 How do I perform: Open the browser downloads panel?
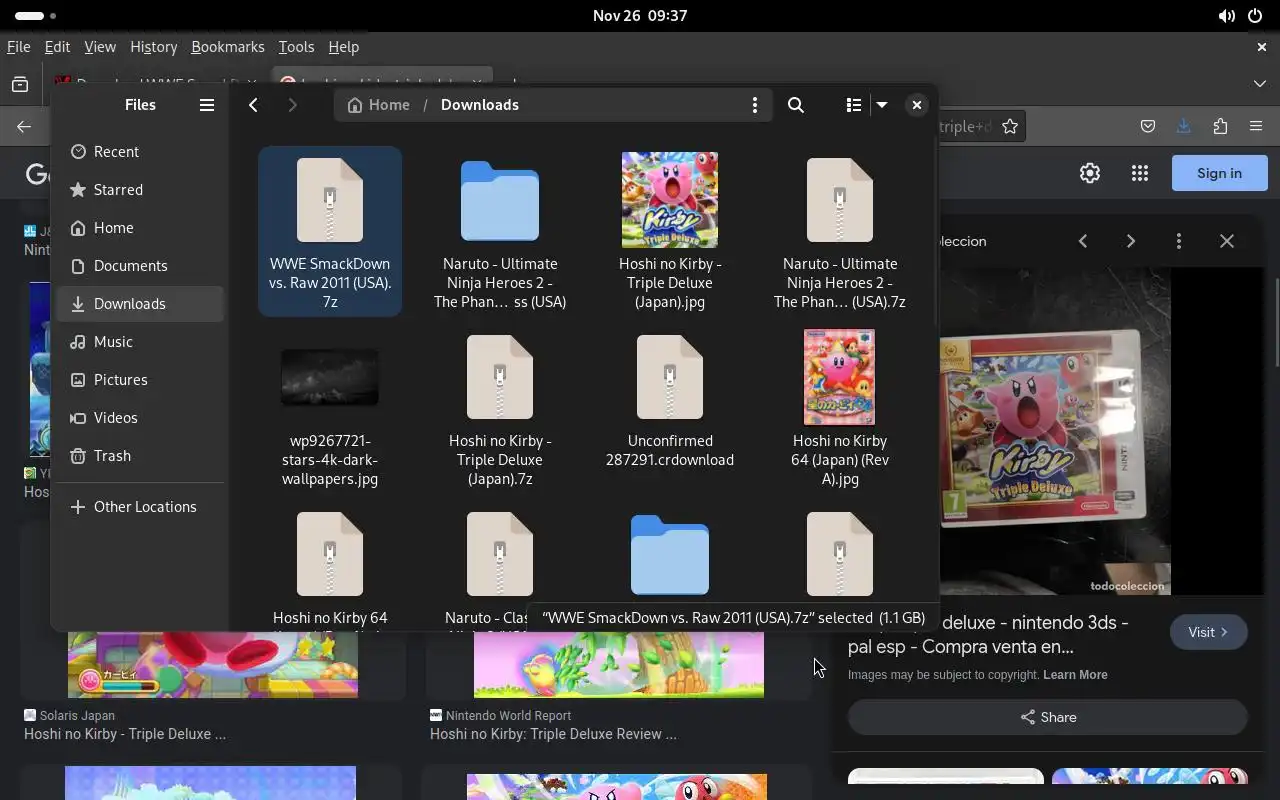coord(1184,127)
